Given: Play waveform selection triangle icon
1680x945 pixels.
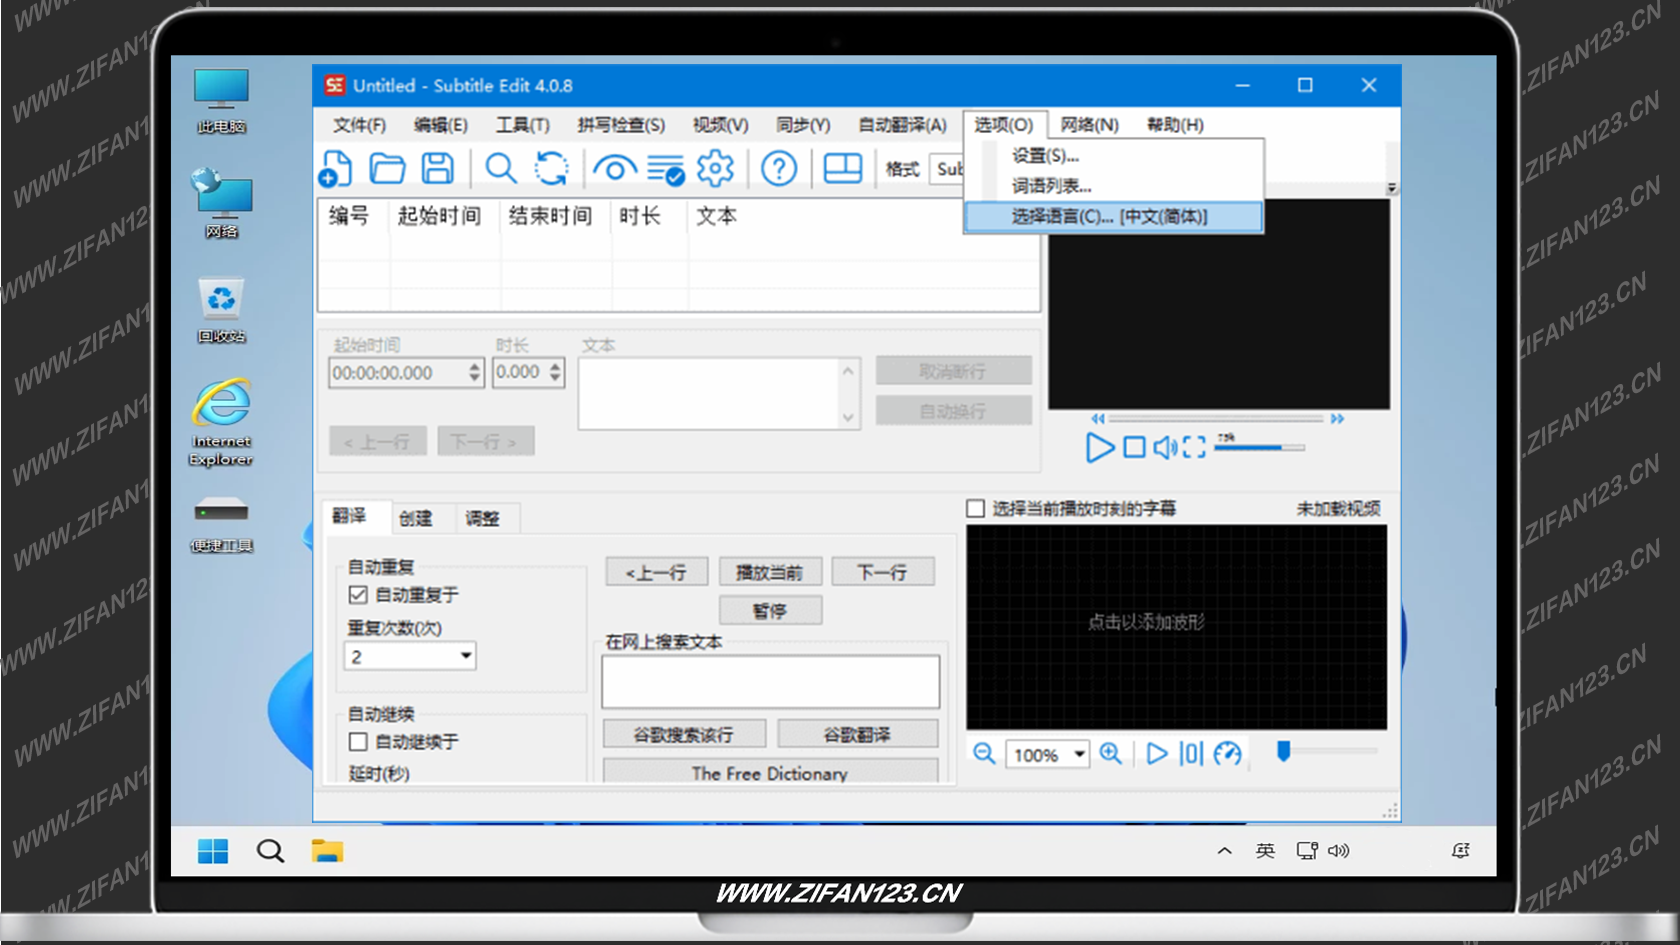Looking at the screenshot, I should (x=1157, y=753).
